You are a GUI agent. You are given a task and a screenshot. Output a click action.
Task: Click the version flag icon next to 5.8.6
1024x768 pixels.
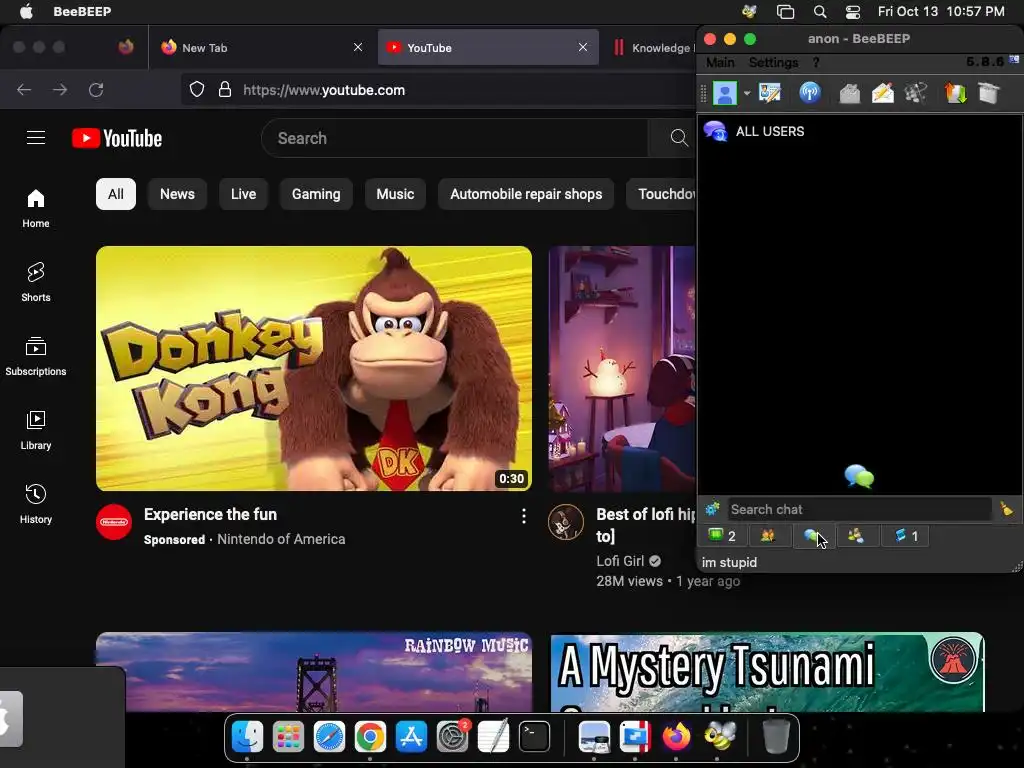point(1014,60)
